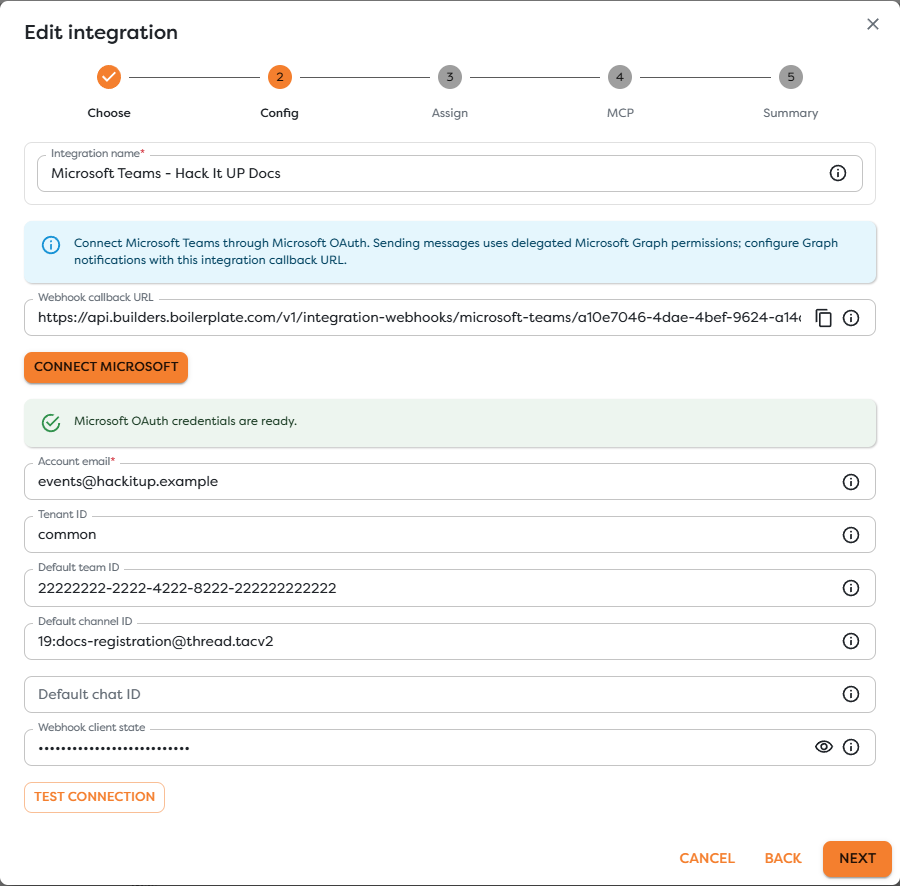Show info for Account email field
The width and height of the screenshot is (900, 886).
click(851, 482)
